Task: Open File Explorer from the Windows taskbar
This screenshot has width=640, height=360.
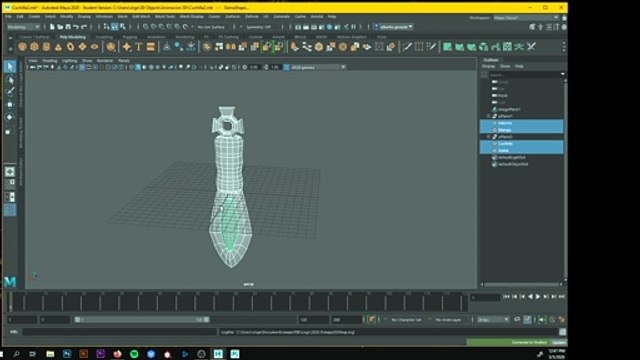Action: click(x=50, y=354)
